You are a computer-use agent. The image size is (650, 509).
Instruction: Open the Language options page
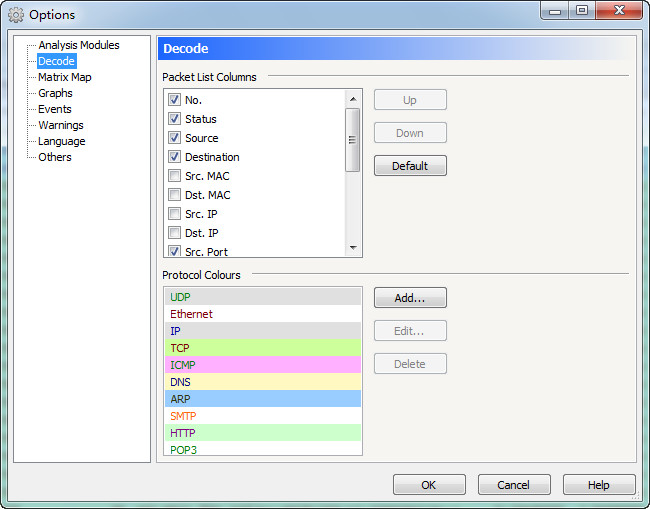[61, 141]
